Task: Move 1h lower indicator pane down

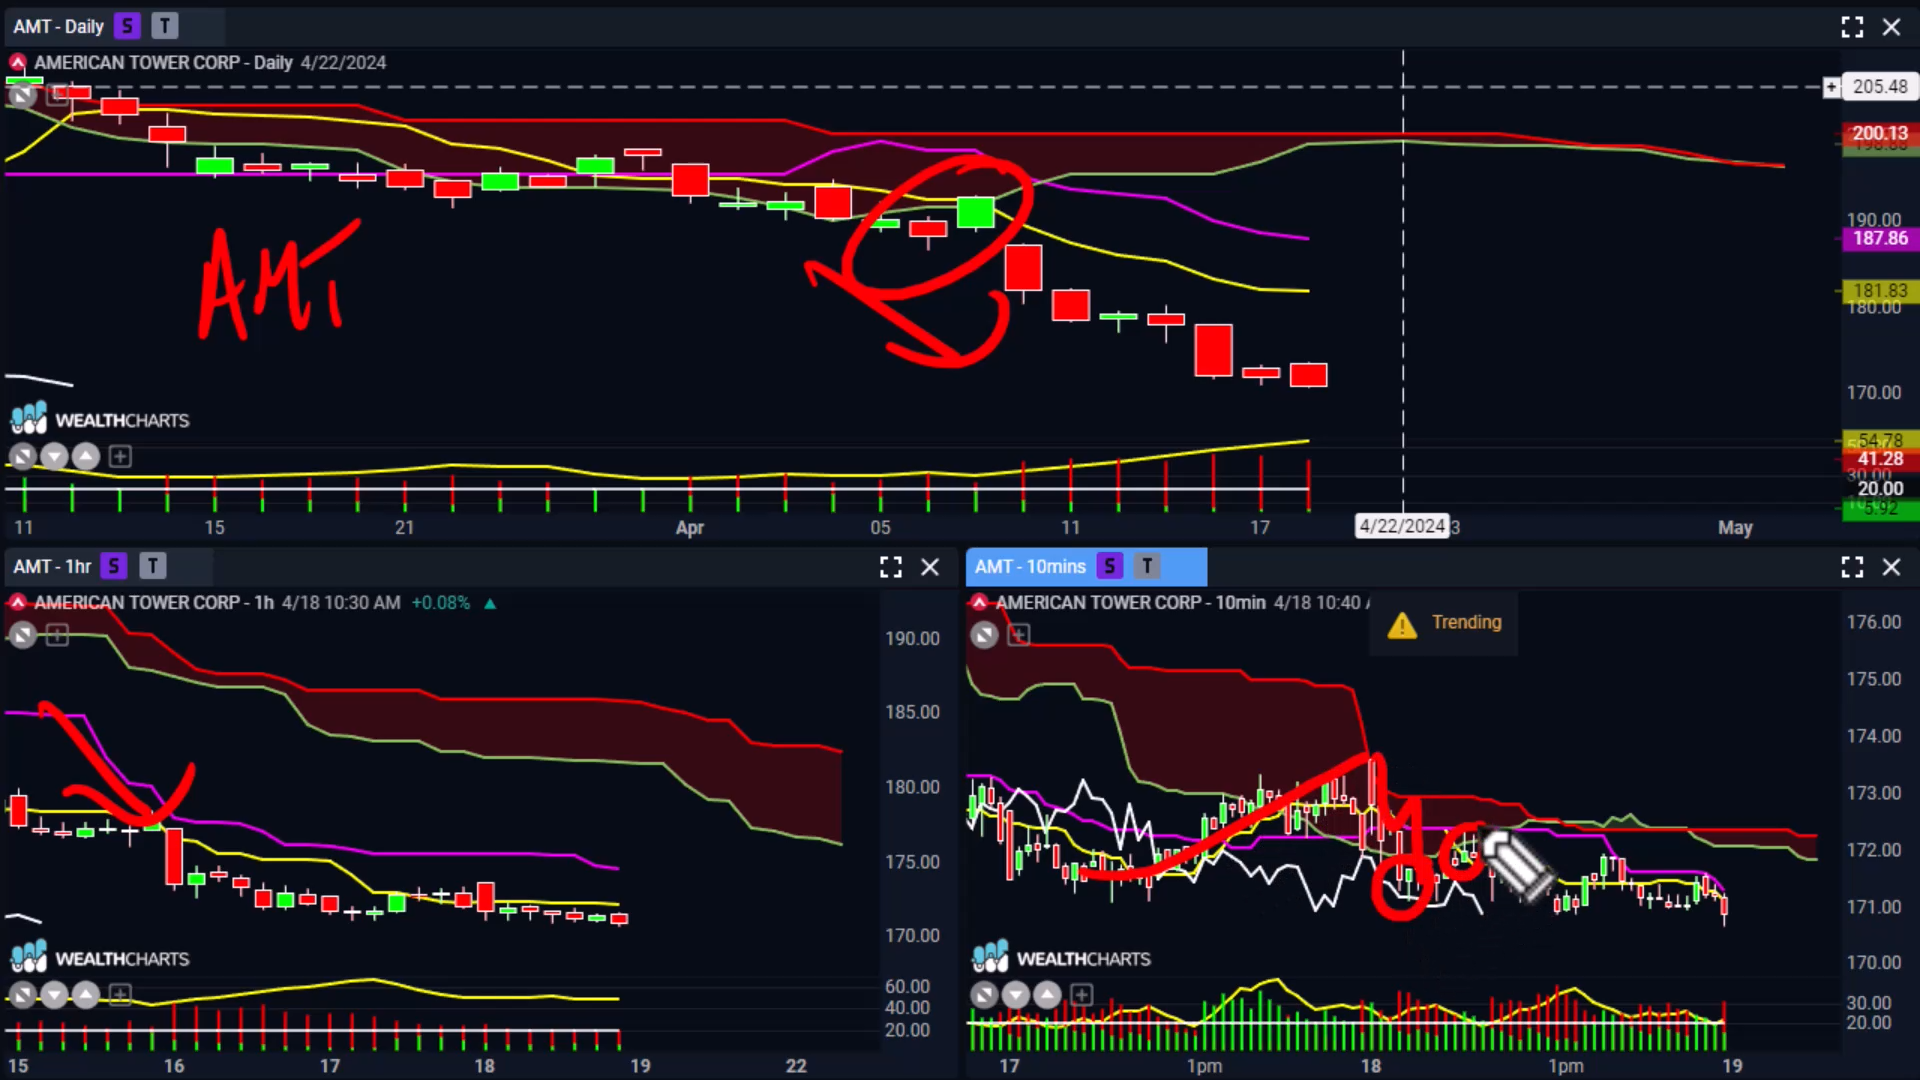Action: pos(54,995)
